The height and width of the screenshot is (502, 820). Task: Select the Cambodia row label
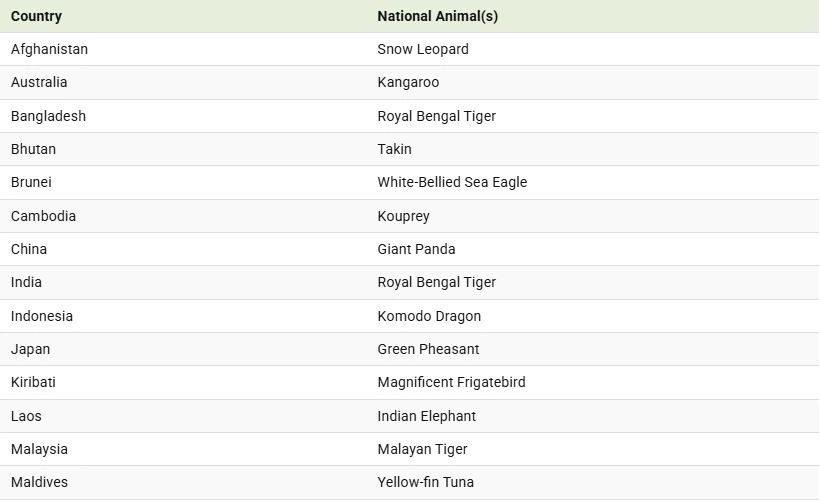pyautogui.click(x=43, y=216)
